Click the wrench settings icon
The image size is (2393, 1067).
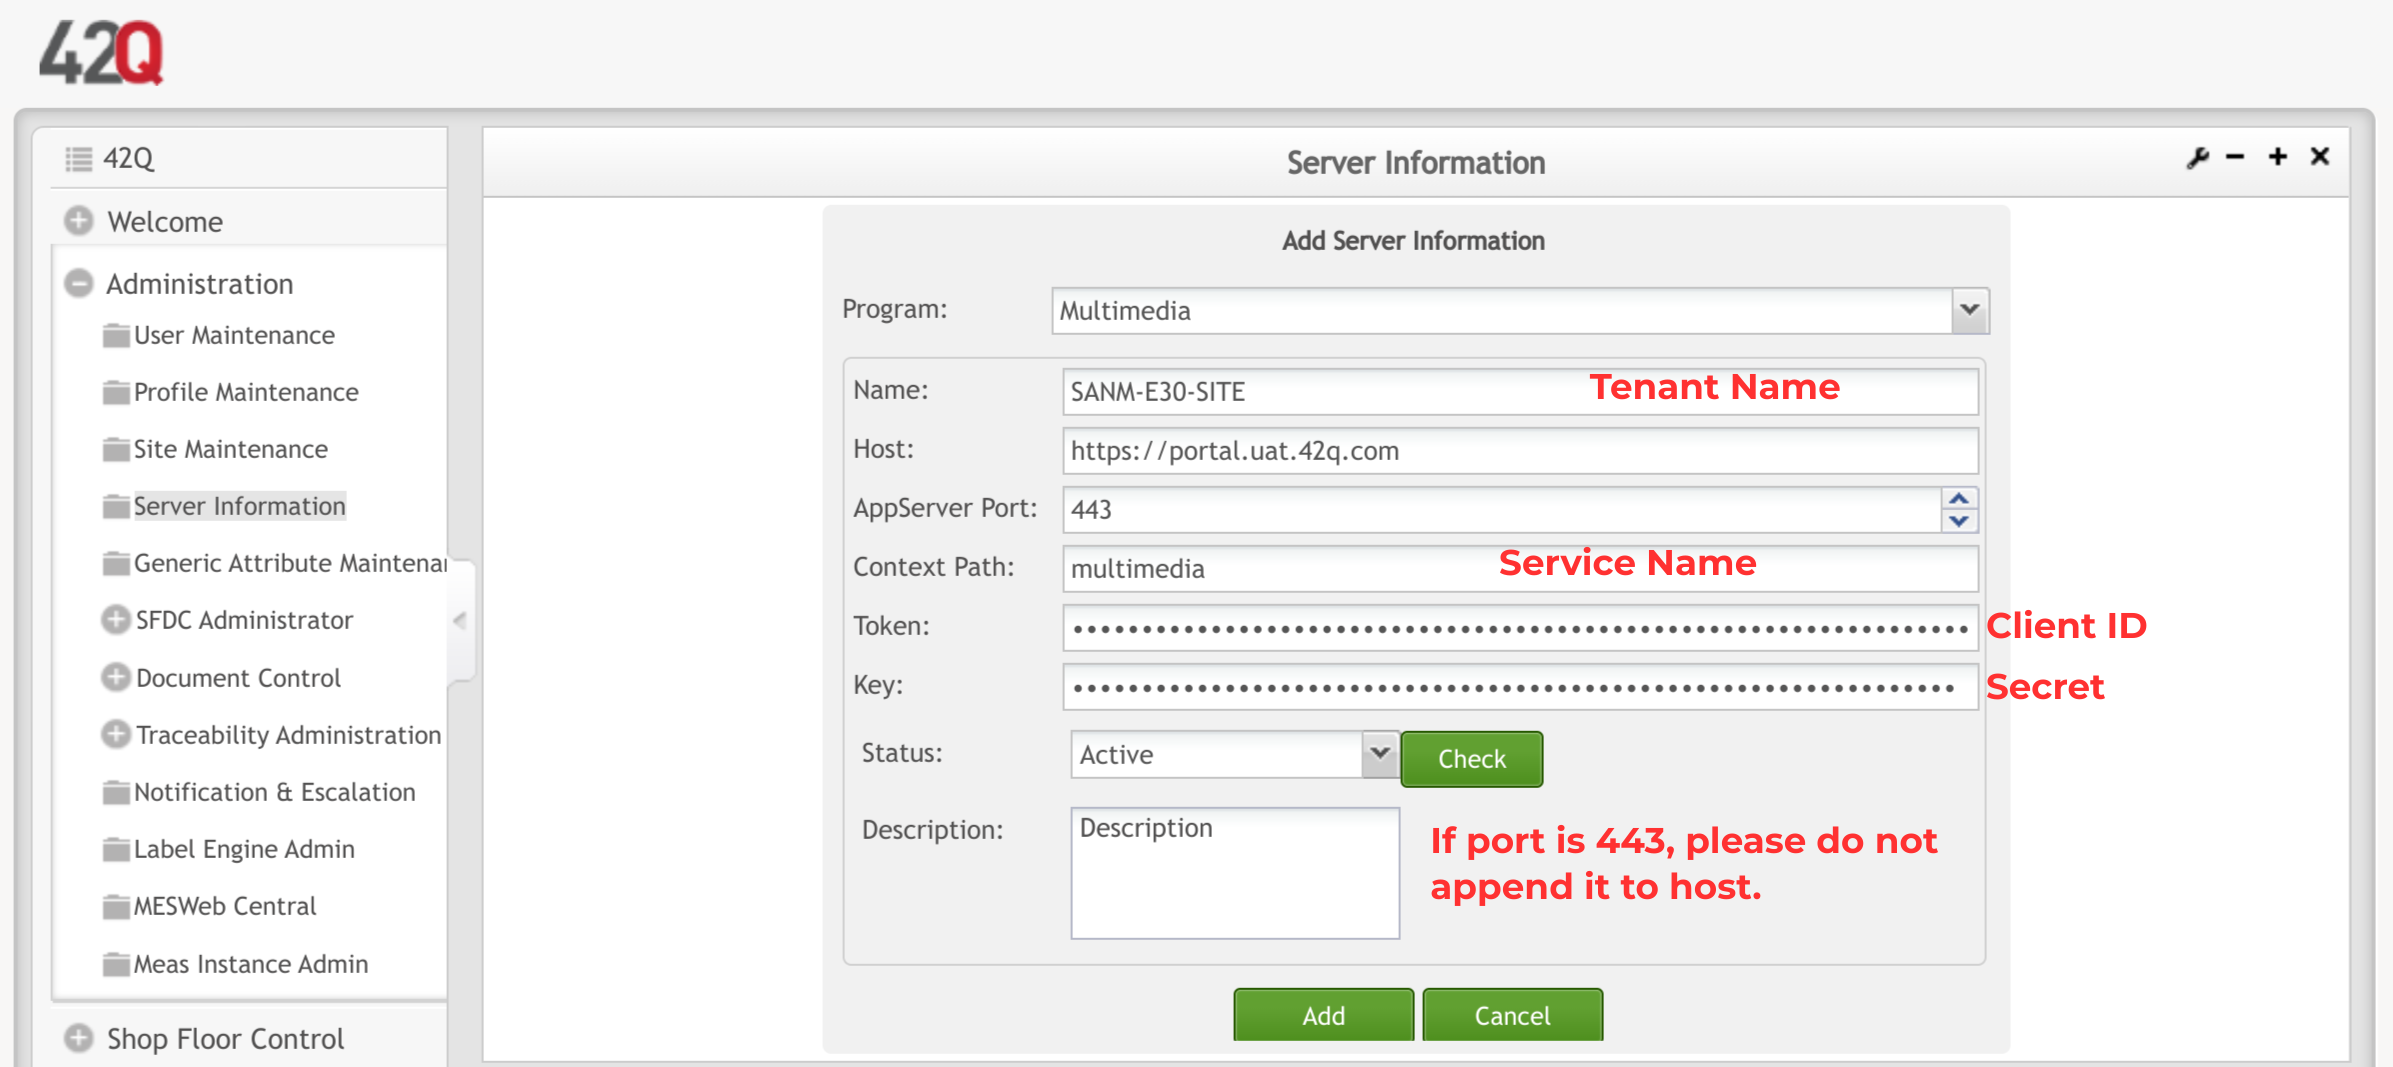click(x=2197, y=158)
